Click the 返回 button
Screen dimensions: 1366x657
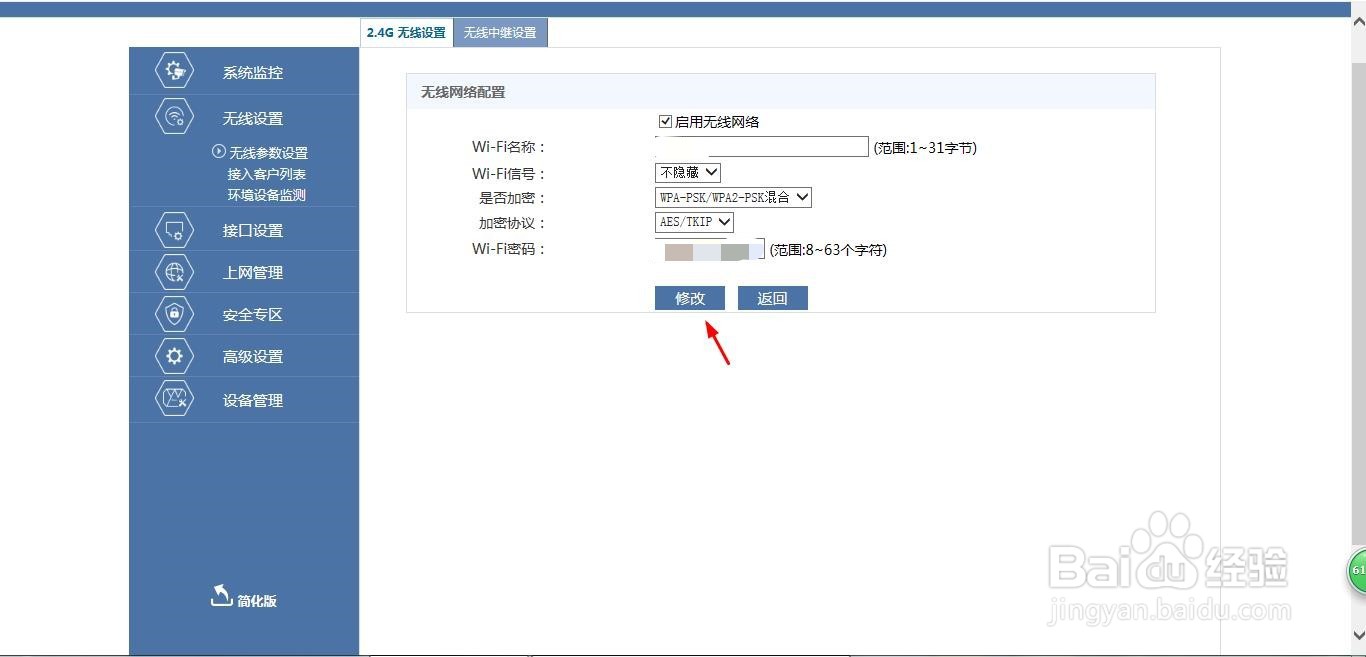[x=772, y=297]
